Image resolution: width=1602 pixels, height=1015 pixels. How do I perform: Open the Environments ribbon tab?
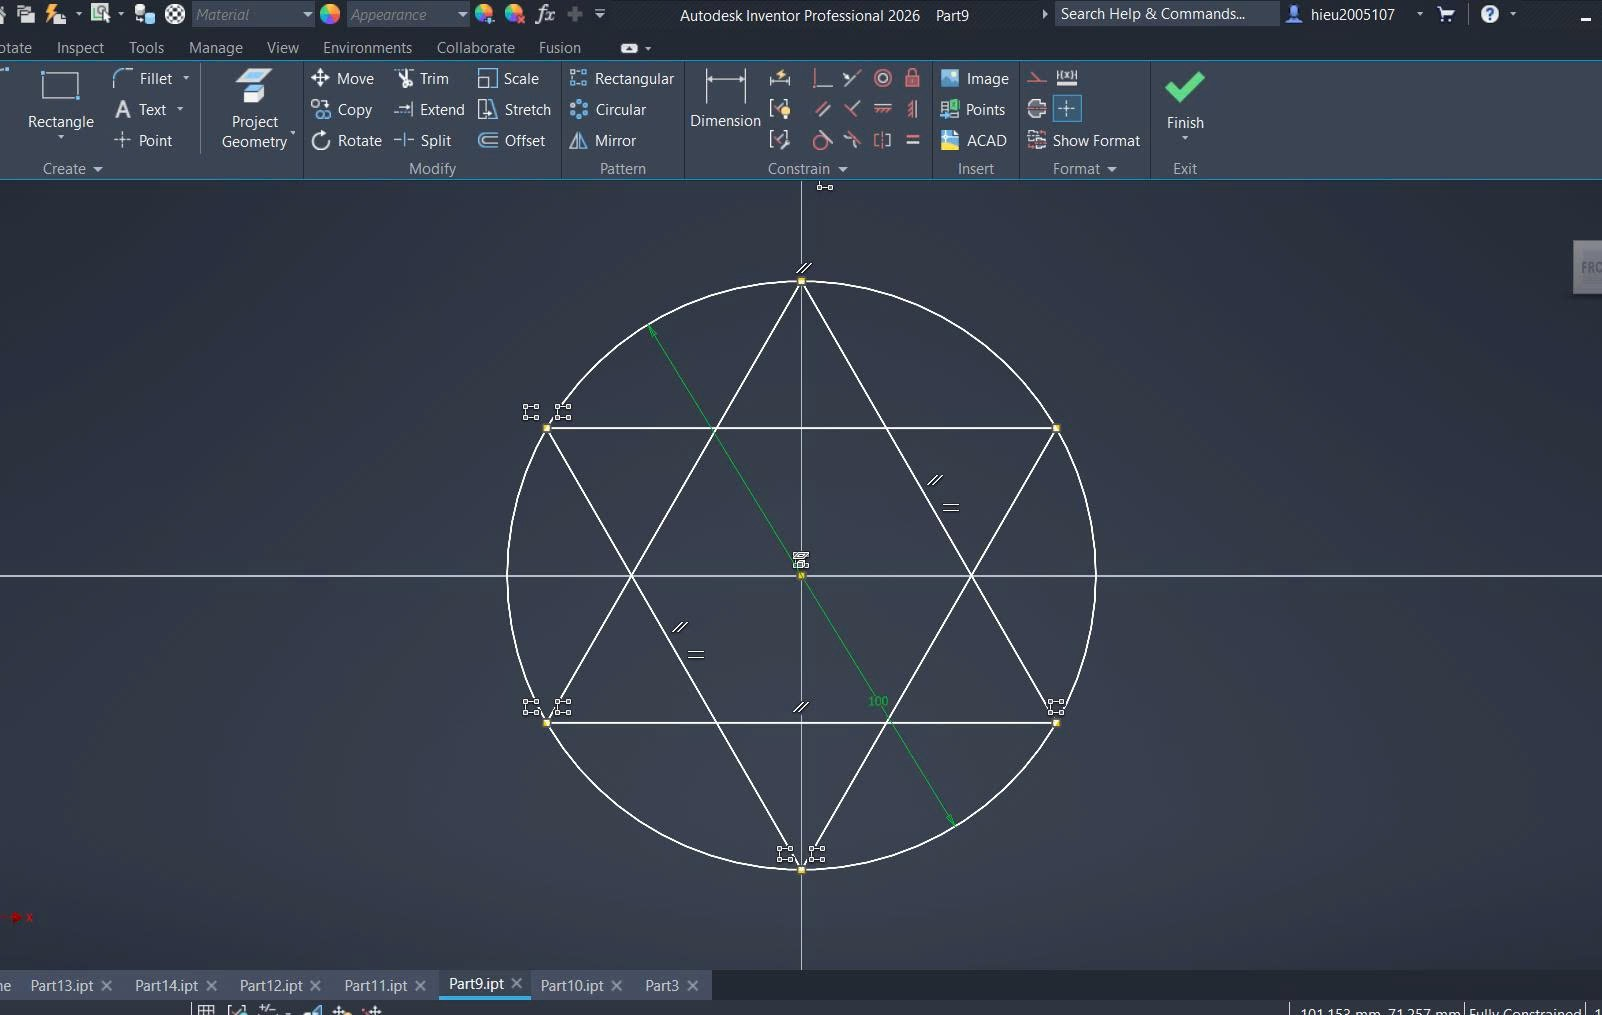pyautogui.click(x=367, y=48)
